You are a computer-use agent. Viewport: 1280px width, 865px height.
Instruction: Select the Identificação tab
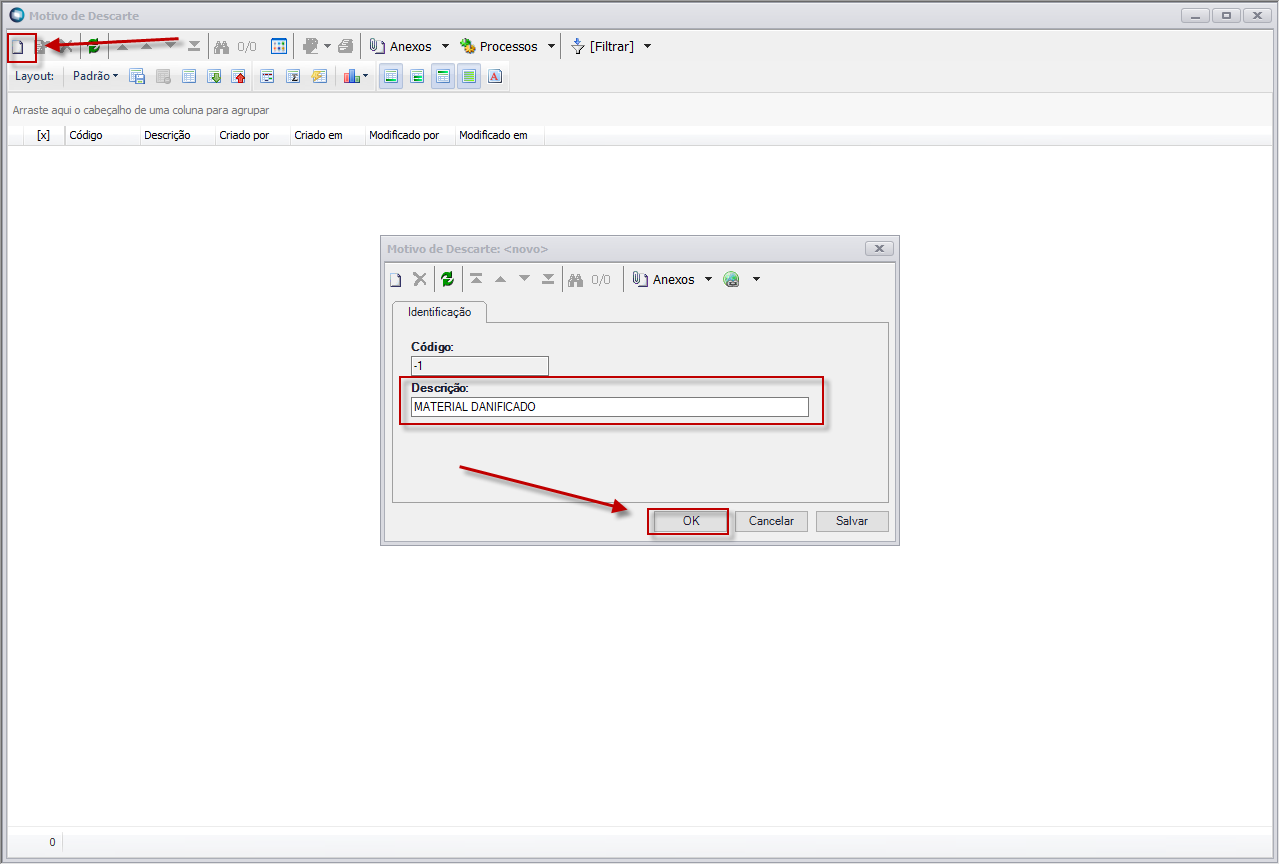pyautogui.click(x=439, y=312)
